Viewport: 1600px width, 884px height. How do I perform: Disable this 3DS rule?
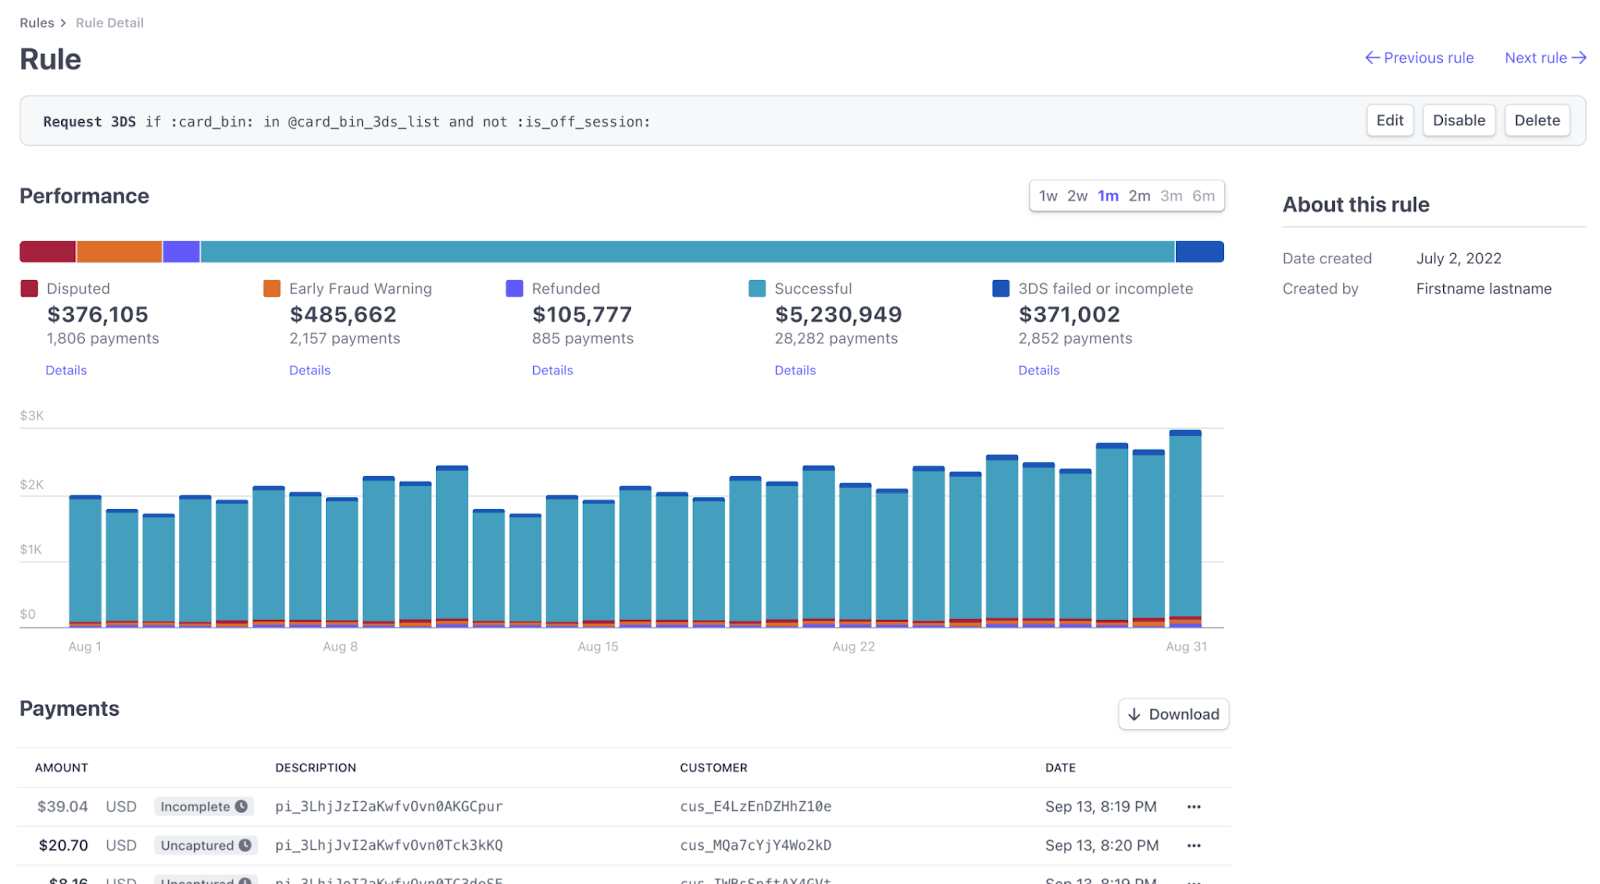coord(1458,121)
